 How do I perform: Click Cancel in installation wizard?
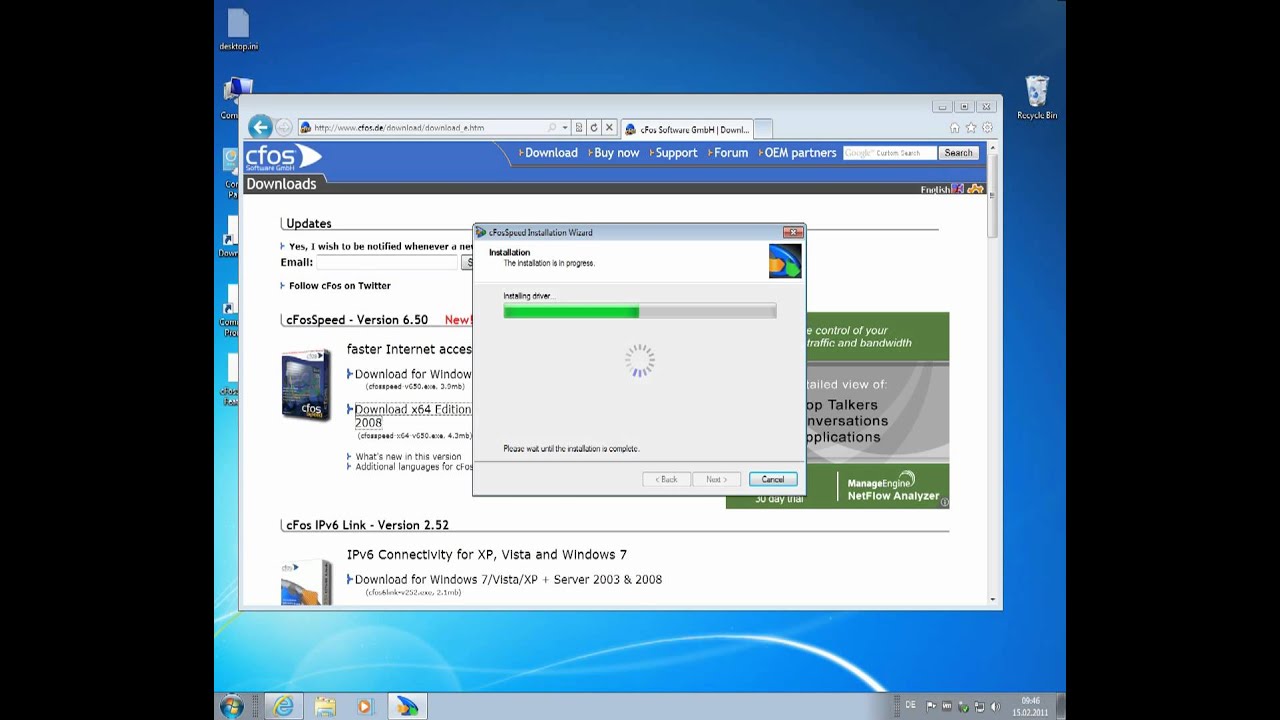tap(773, 480)
